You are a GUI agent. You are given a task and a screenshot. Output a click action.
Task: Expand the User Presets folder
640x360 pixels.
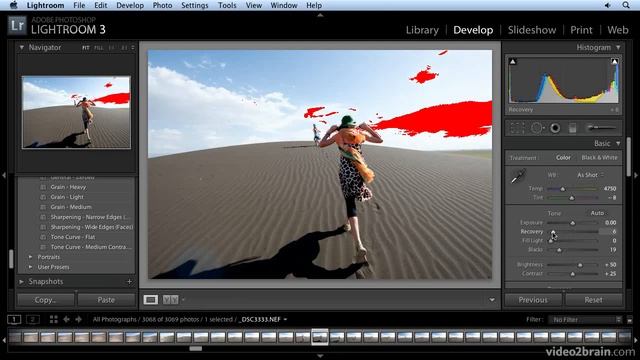[x=31, y=267]
